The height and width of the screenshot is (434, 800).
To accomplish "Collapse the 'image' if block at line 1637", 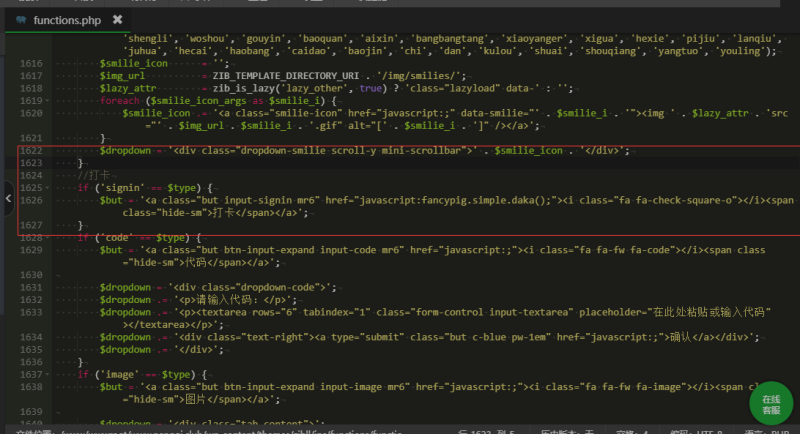I will point(47,373).
